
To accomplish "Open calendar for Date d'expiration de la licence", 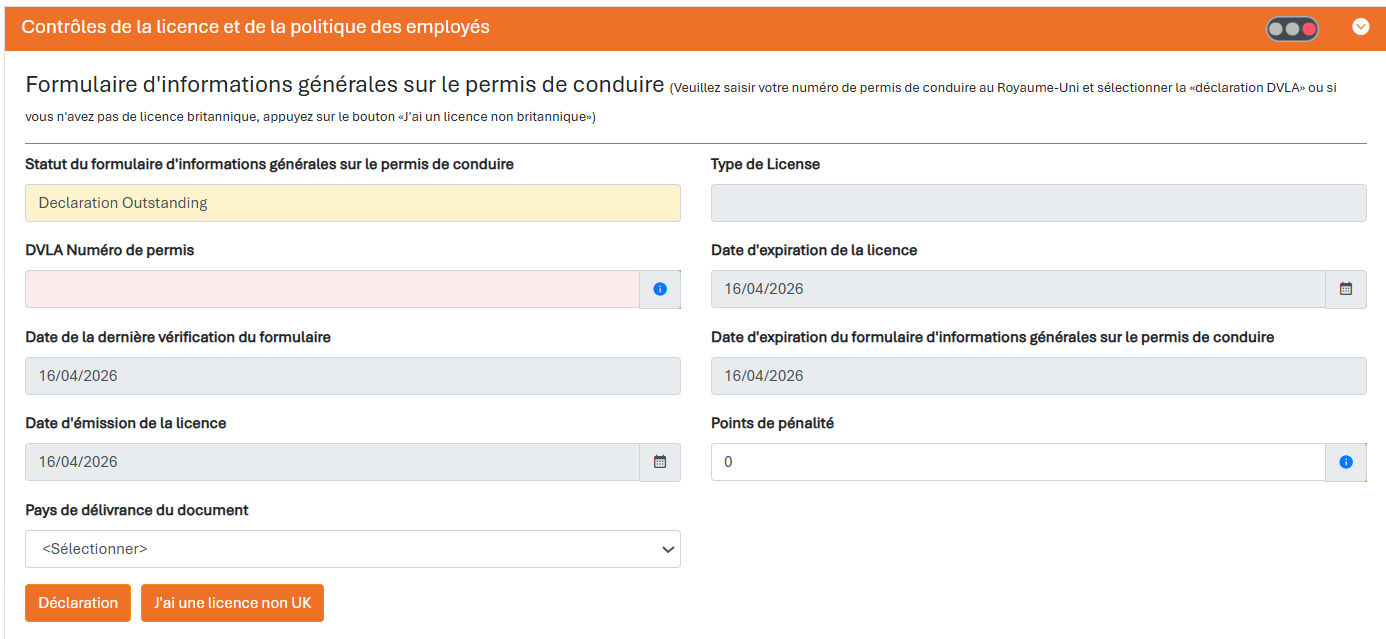I will 1346,289.
